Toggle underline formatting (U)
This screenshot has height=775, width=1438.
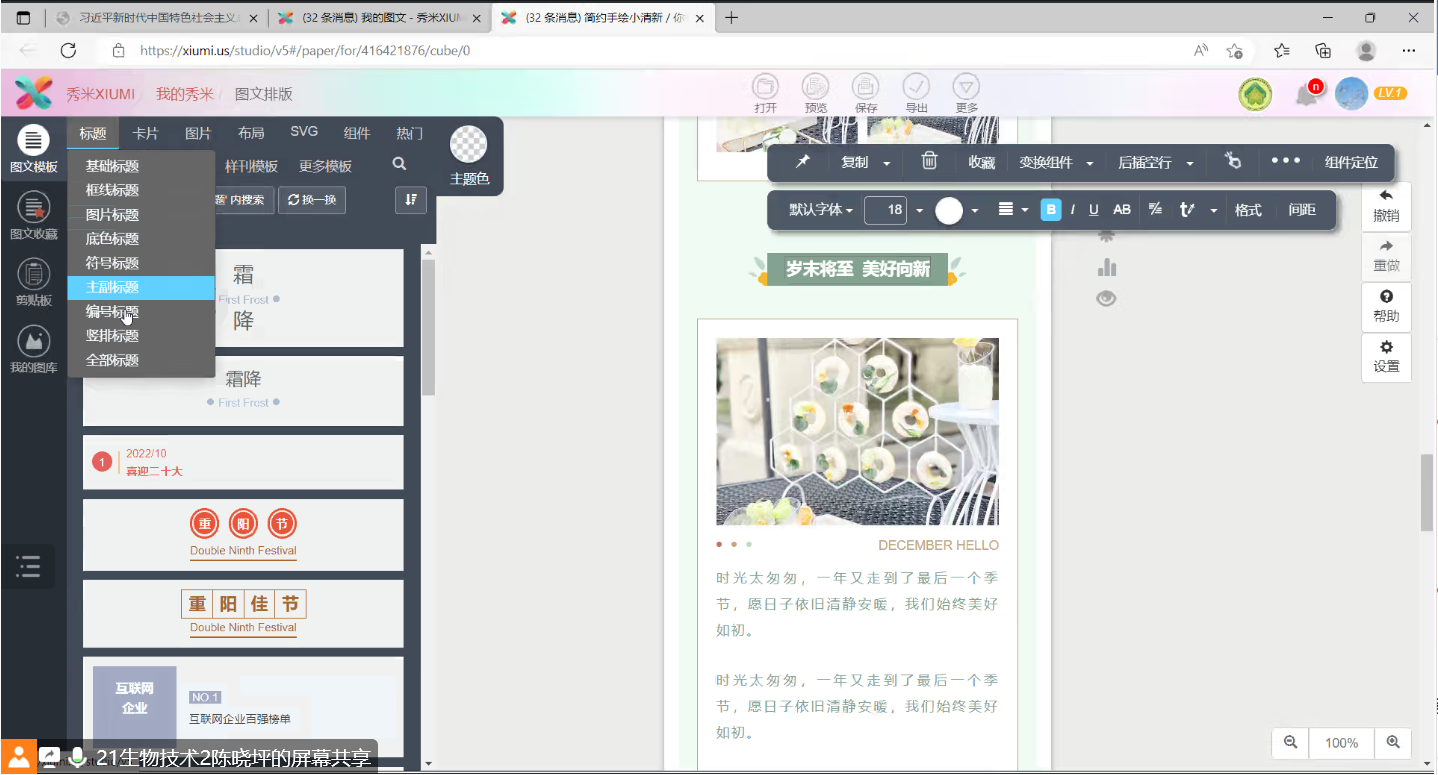click(1093, 210)
